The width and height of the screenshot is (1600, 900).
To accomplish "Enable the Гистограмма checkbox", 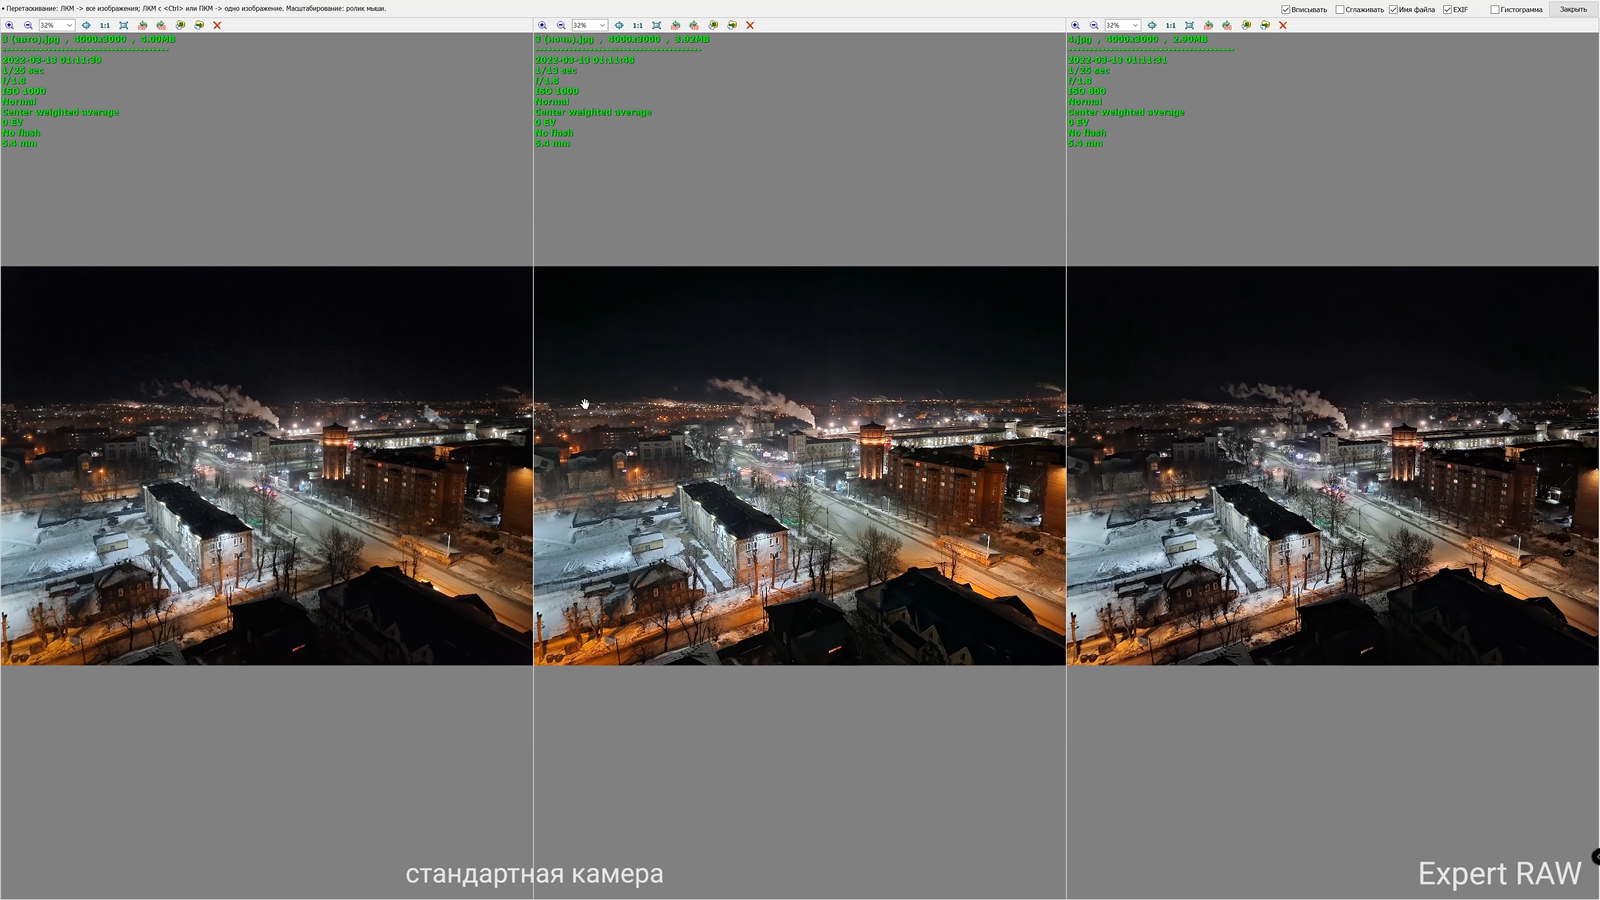I will 1495,9.
